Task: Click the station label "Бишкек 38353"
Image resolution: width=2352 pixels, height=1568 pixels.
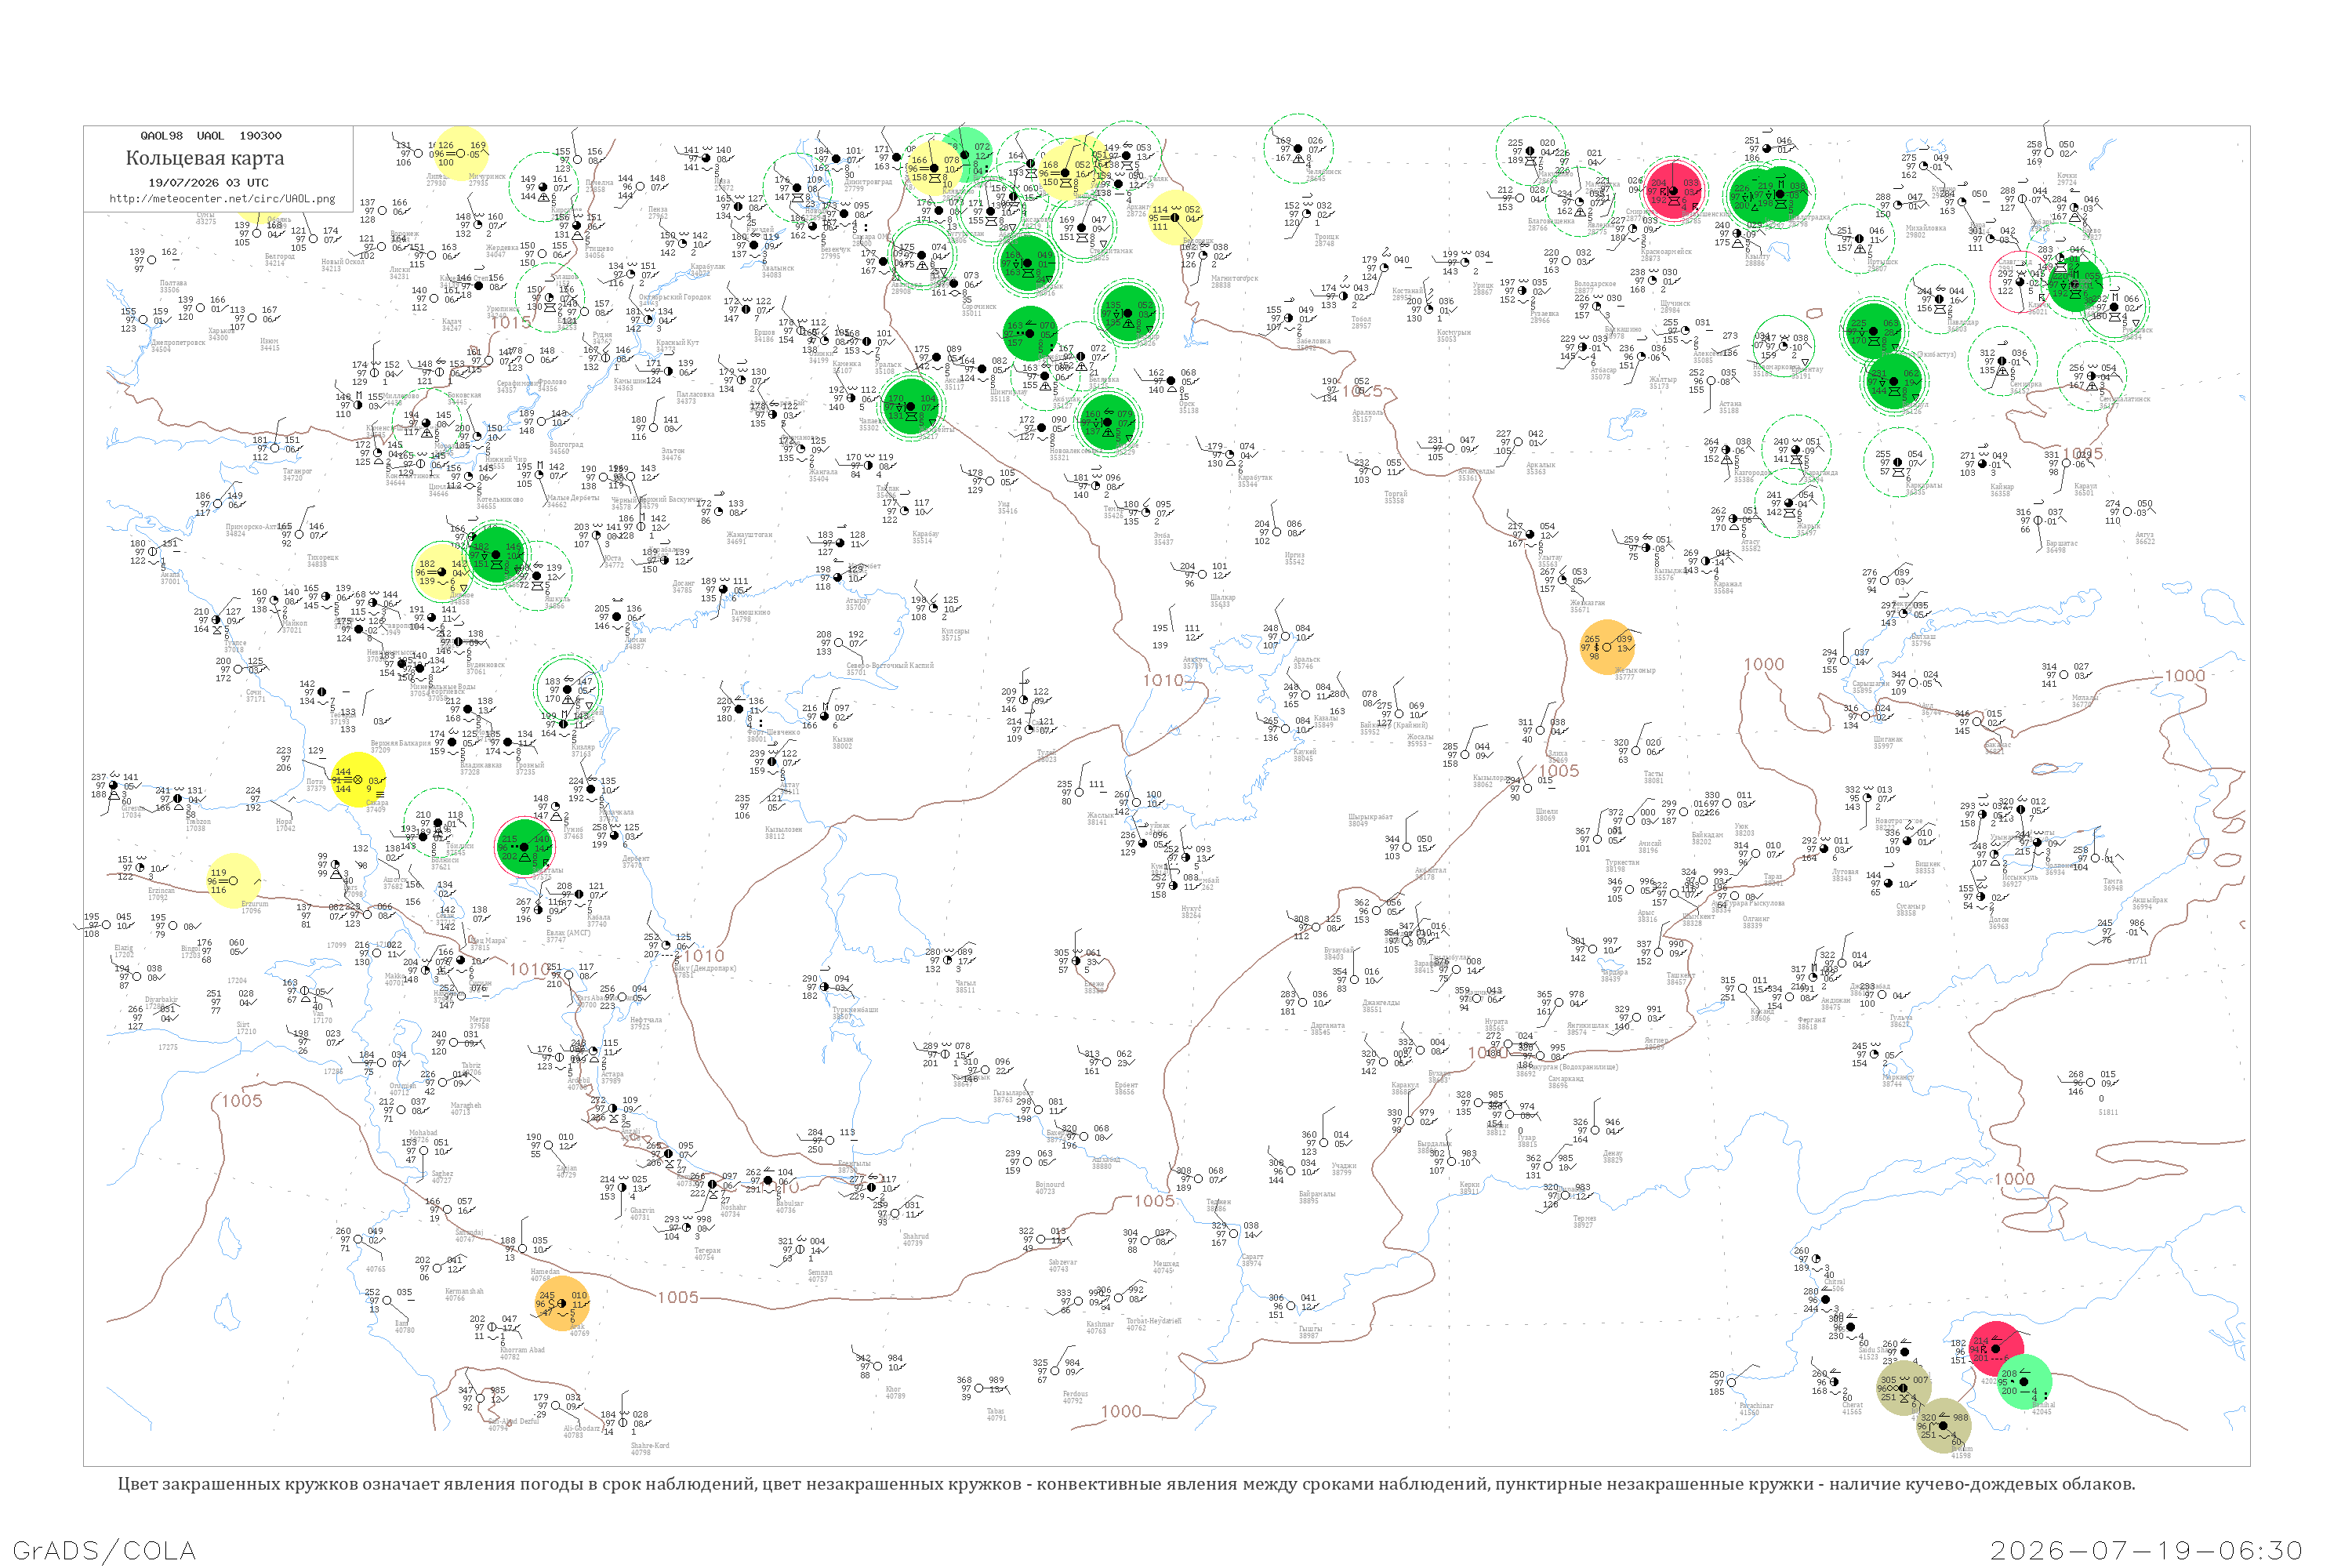Action: tap(1927, 867)
